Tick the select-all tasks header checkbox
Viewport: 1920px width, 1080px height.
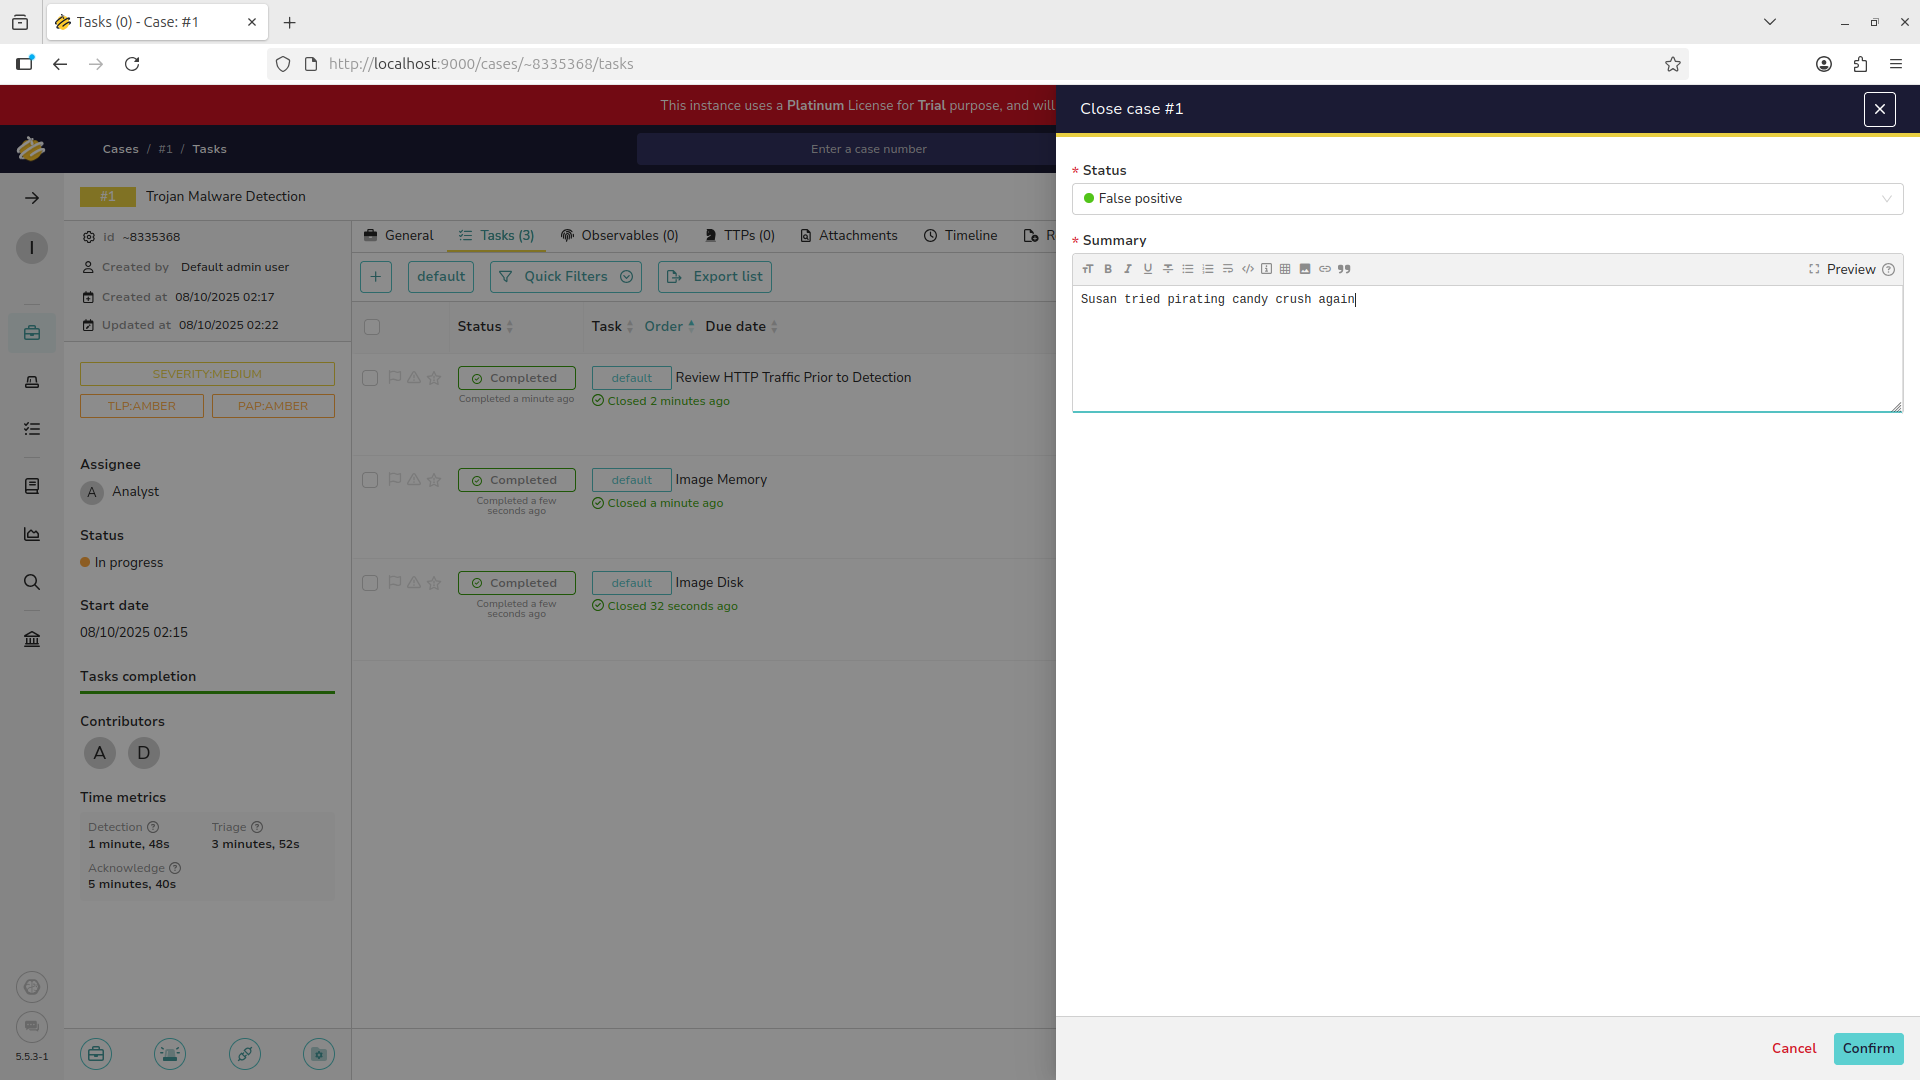click(x=372, y=327)
